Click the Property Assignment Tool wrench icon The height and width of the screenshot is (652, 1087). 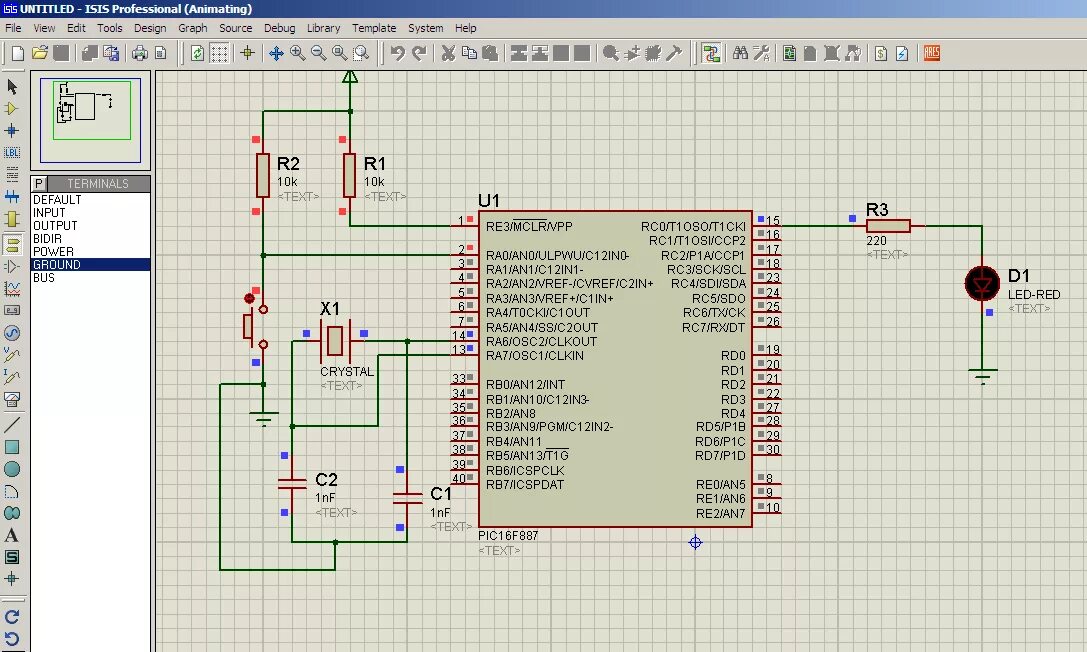(x=761, y=53)
